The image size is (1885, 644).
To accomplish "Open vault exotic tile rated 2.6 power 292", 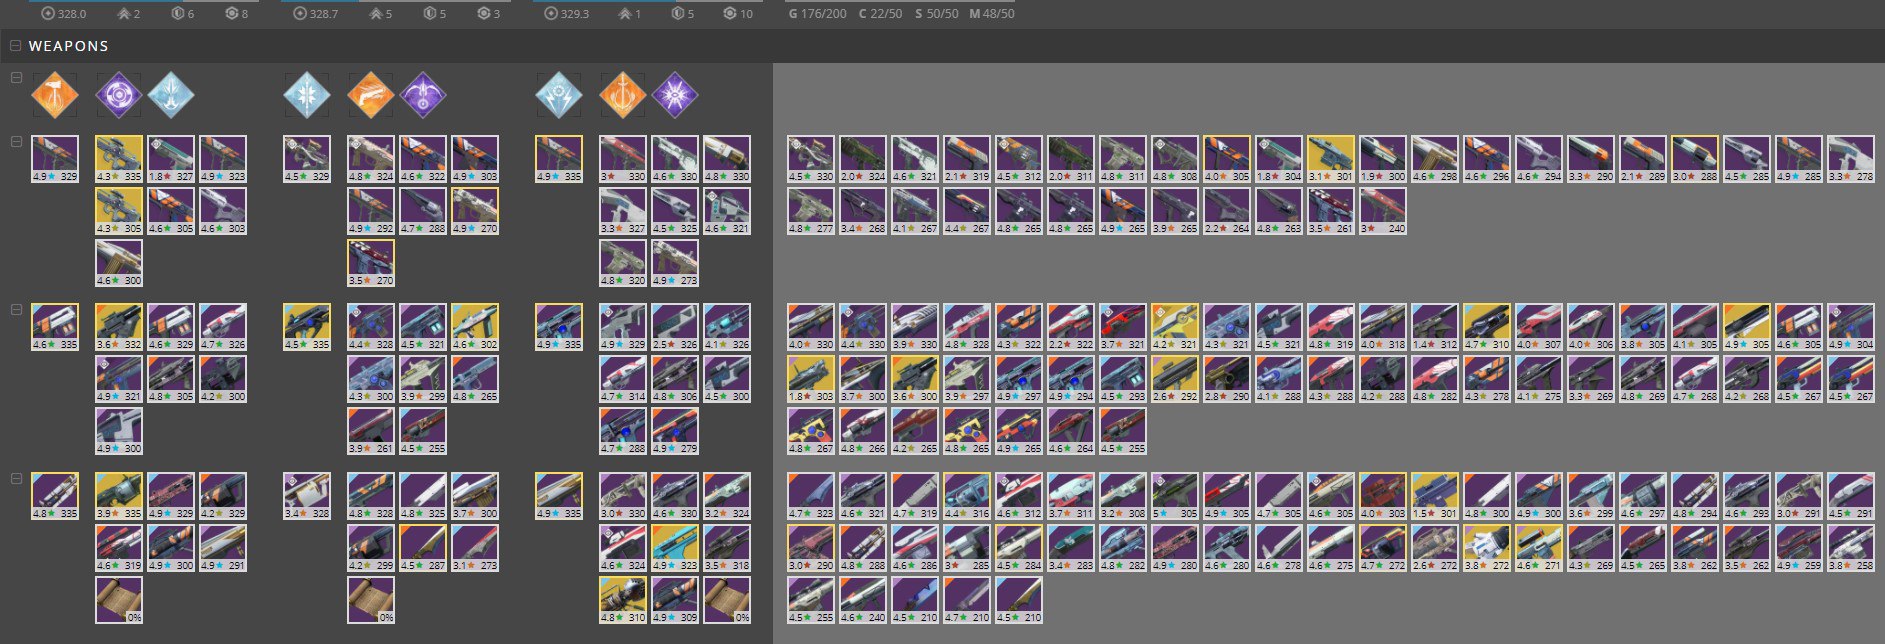I will [x=1175, y=379].
